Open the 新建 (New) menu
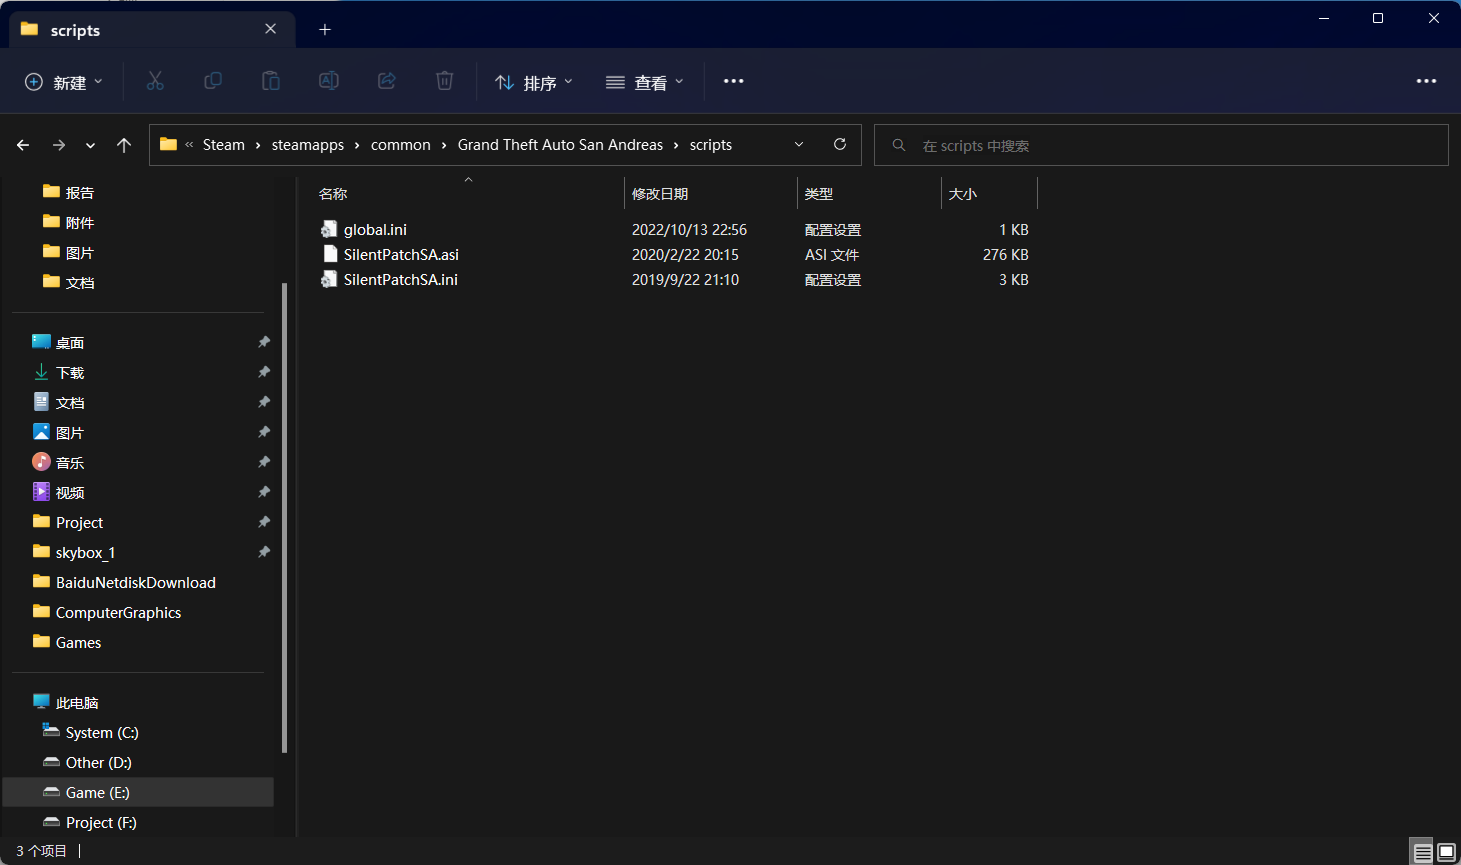This screenshot has width=1461, height=865. point(64,82)
